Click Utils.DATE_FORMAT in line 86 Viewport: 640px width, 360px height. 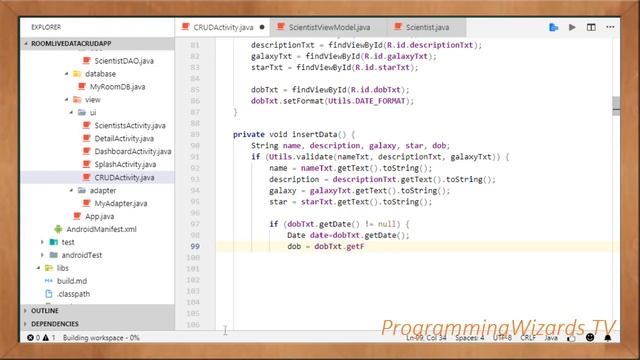(366, 101)
